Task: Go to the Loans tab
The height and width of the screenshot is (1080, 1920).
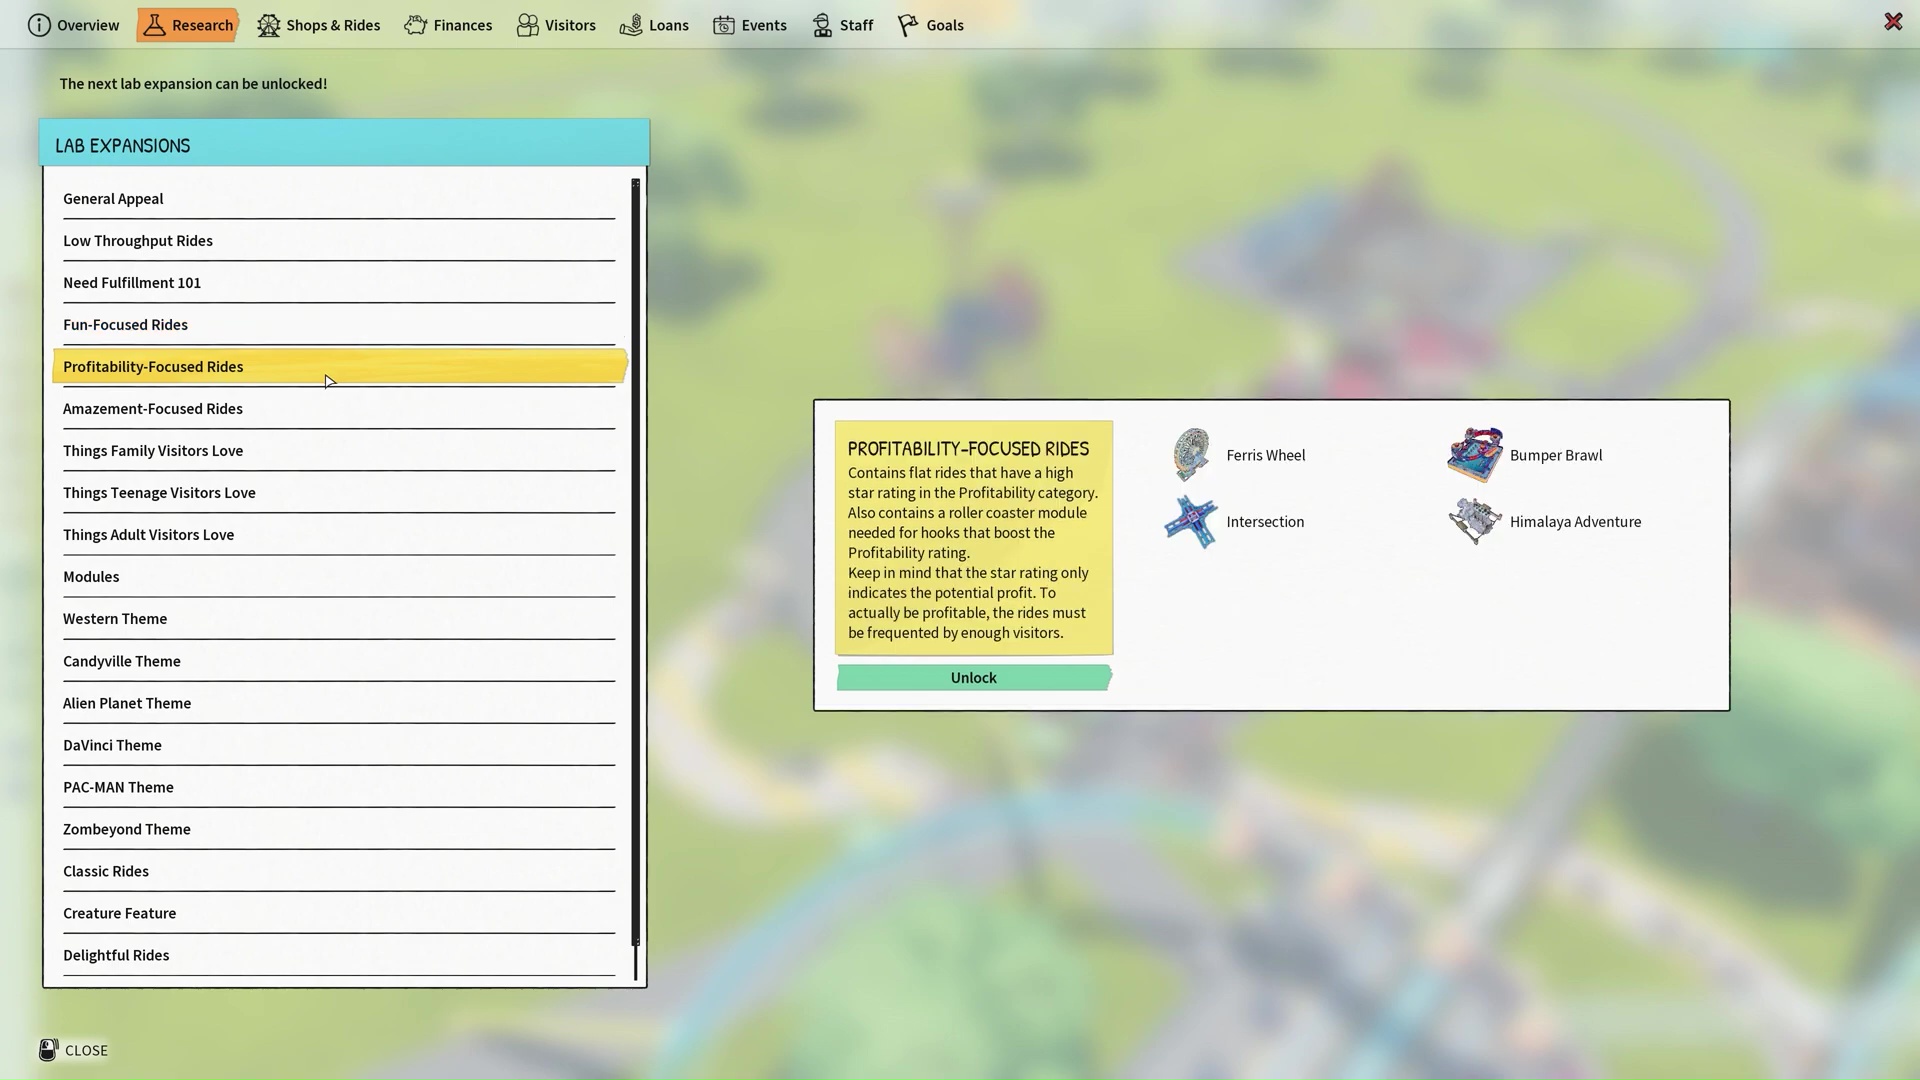Action: [654, 25]
